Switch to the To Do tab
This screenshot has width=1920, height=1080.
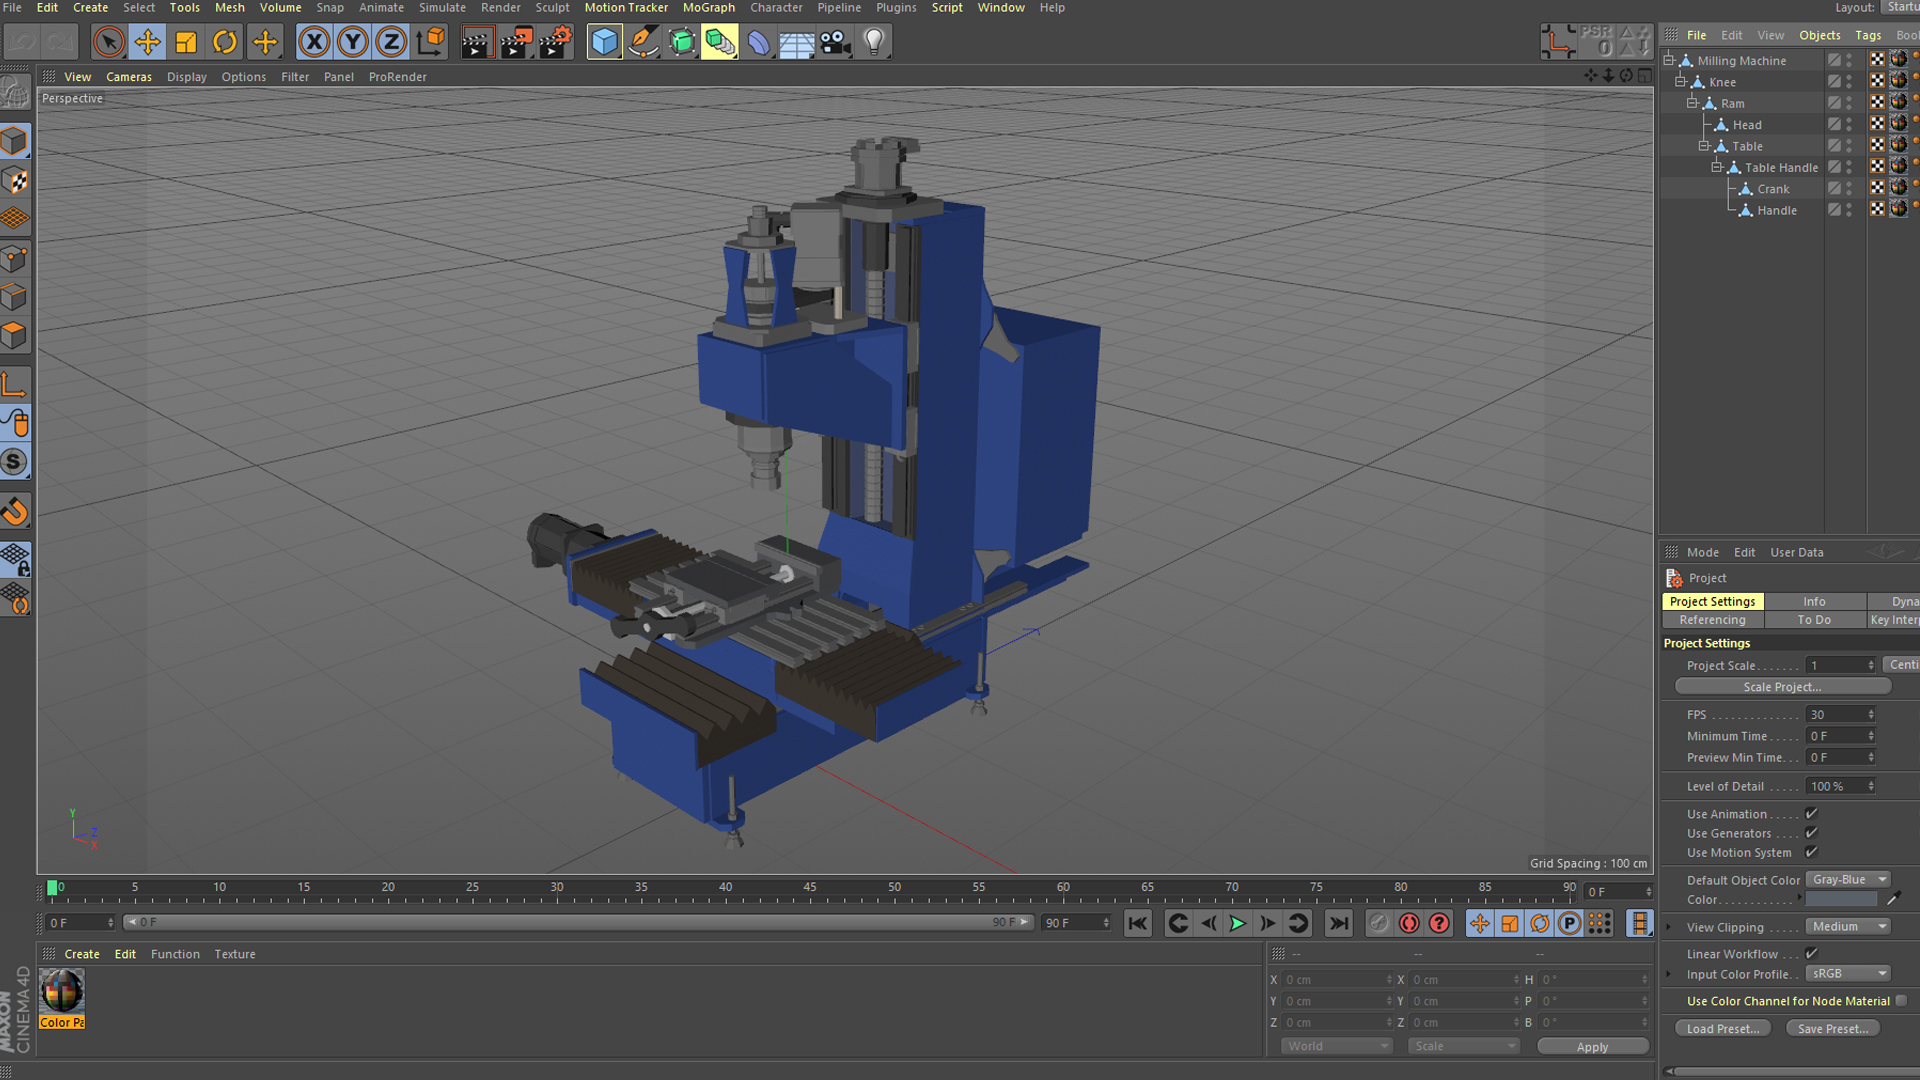1814,620
